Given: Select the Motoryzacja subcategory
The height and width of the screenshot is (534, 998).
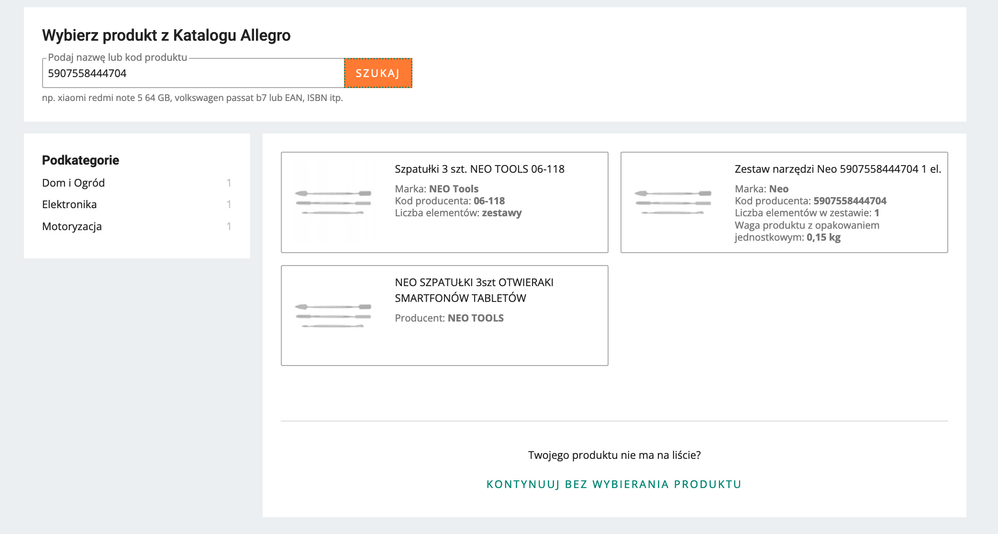Looking at the screenshot, I should [72, 226].
